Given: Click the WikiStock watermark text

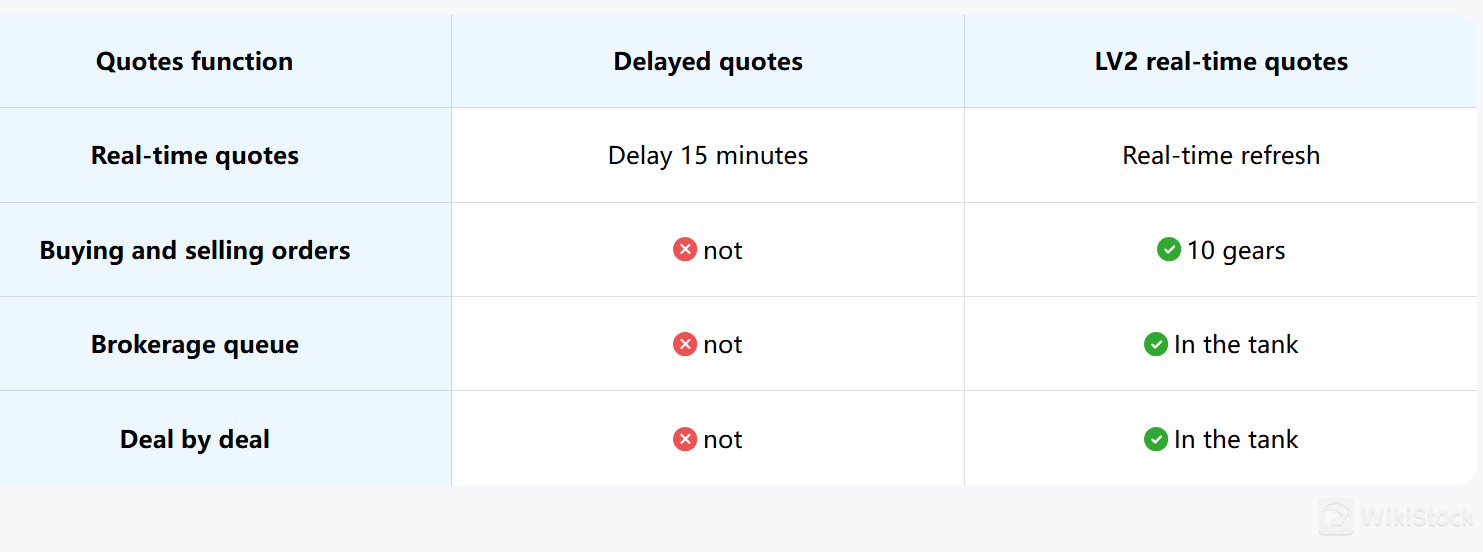Looking at the screenshot, I should [1415, 518].
